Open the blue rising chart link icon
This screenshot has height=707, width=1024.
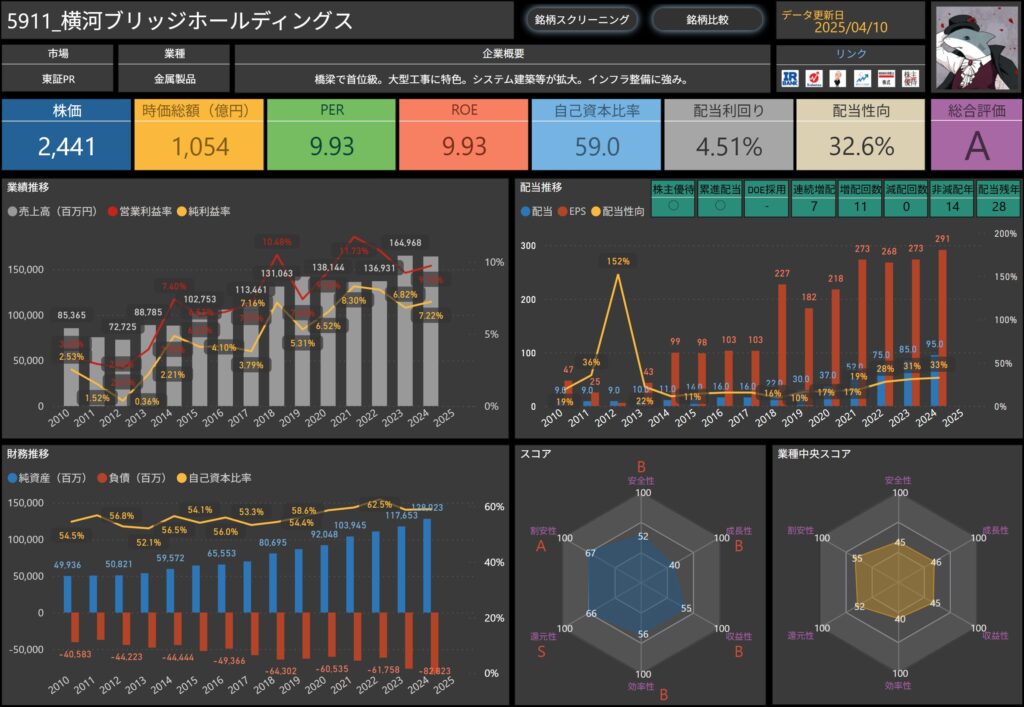(x=863, y=78)
